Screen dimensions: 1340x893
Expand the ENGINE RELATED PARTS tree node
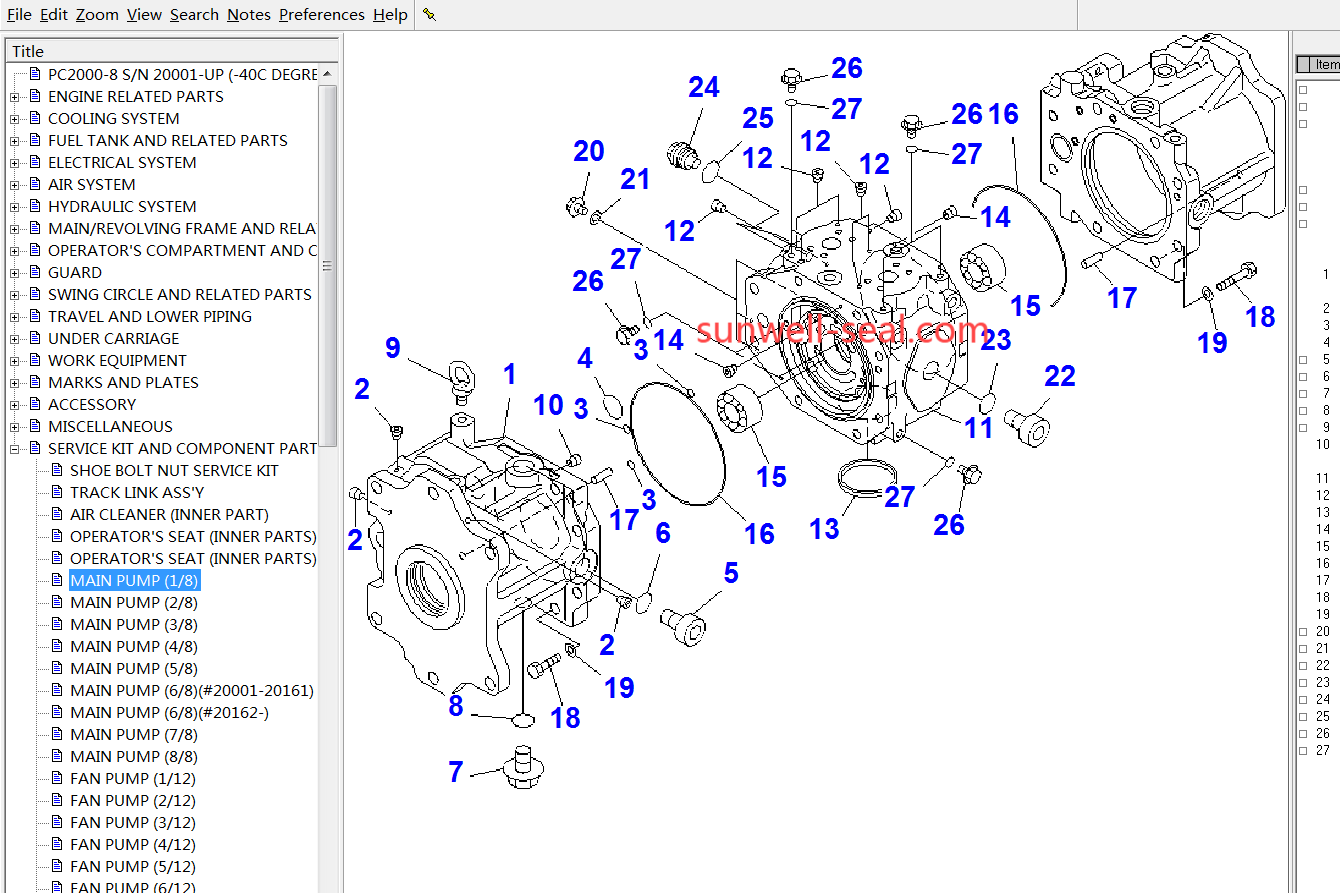(14, 97)
